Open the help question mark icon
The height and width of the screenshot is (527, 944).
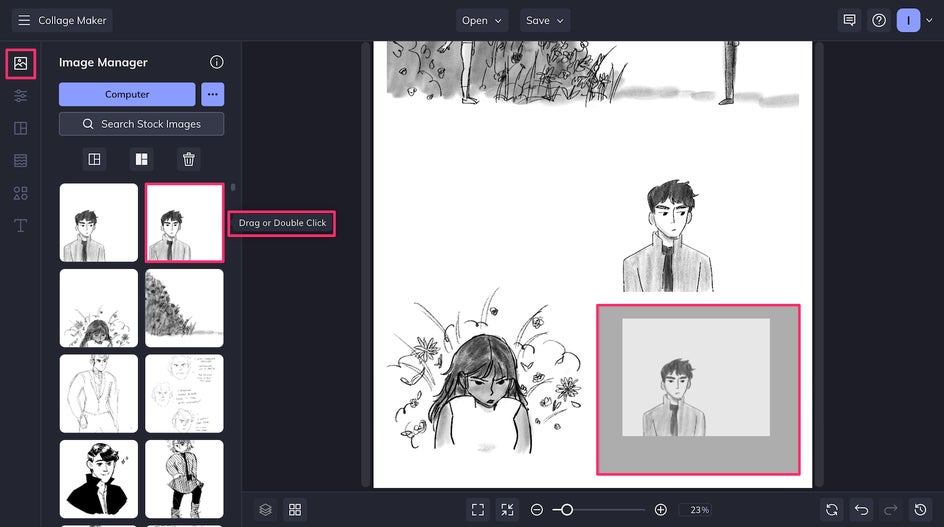(879, 20)
